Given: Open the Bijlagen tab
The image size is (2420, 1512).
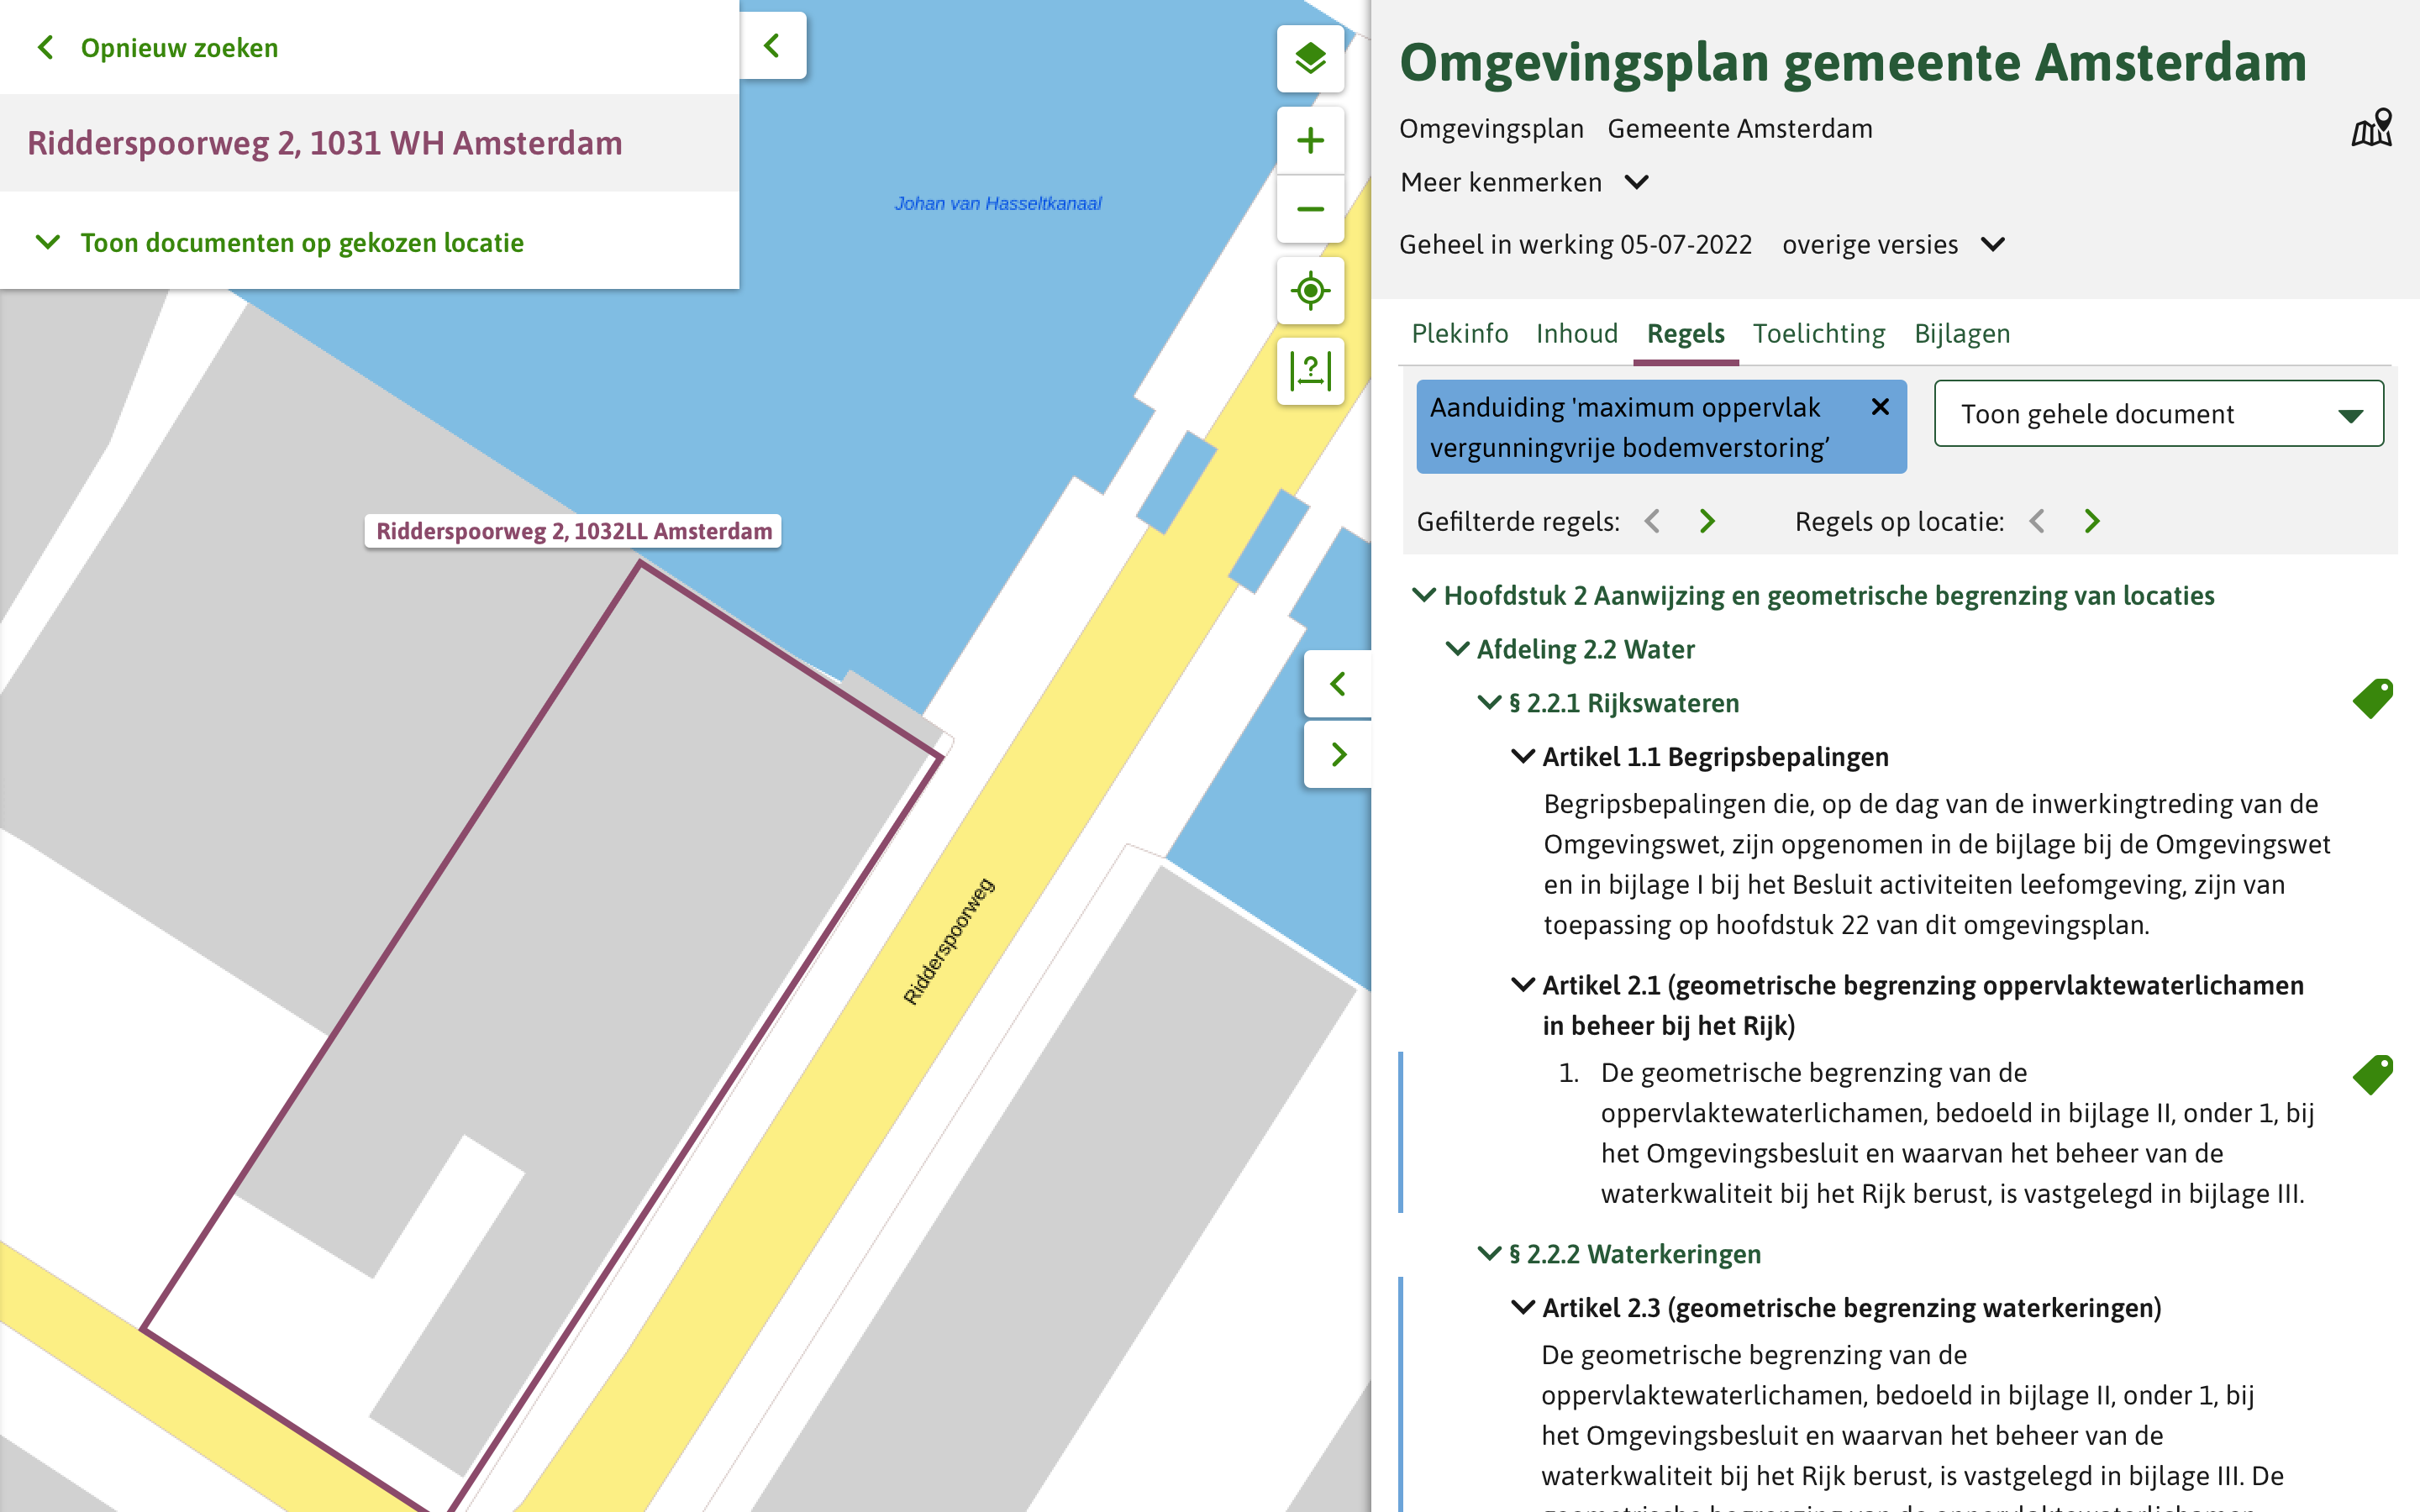Looking at the screenshot, I should pyautogui.click(x=1962, y=333).
